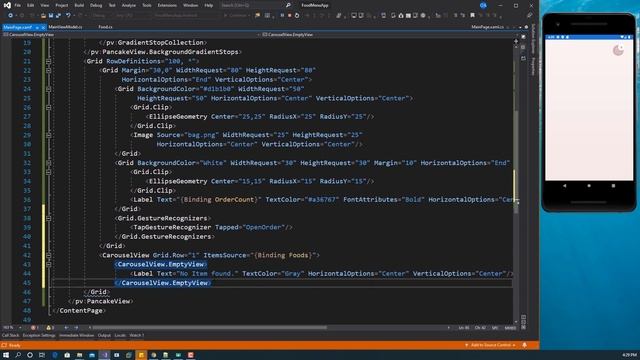The image size is (640, 360).
Task: Click the Visual Studio taskbar icon
Action: pos(104,355)
